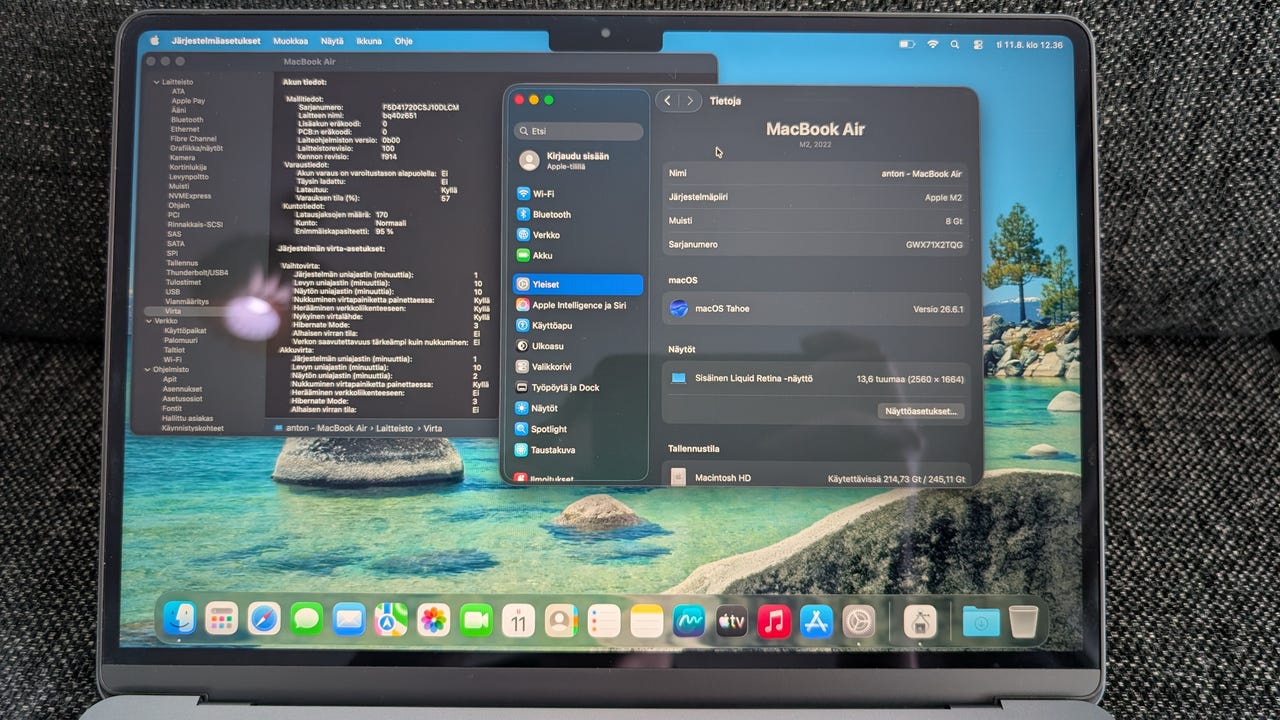The height and width of the screenshot is (720, 1280).
Task: Open the Trash in the Dock
Action: pos(1023,622)
